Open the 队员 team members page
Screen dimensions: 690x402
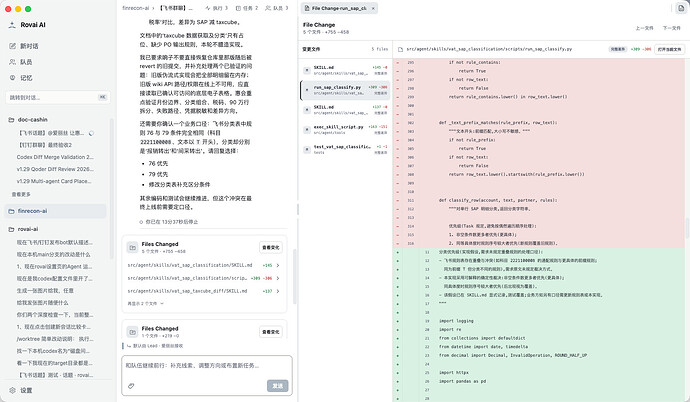pos(26,62)
